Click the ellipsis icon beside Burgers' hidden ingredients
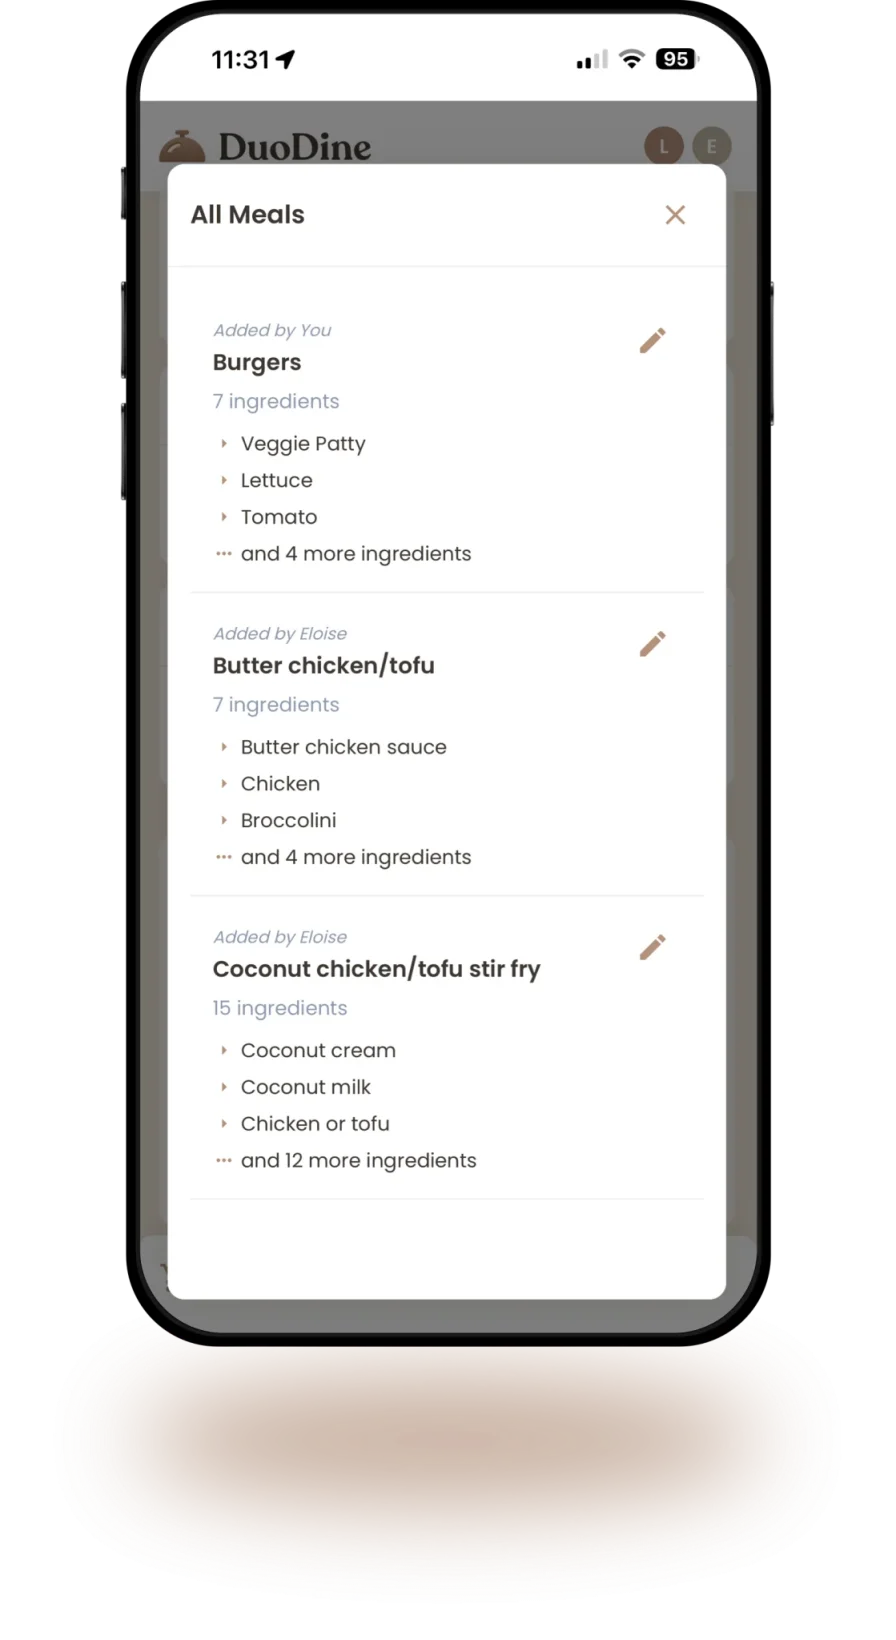The height and width of the screenshot is (1640, 896). (x=223, y=553)
